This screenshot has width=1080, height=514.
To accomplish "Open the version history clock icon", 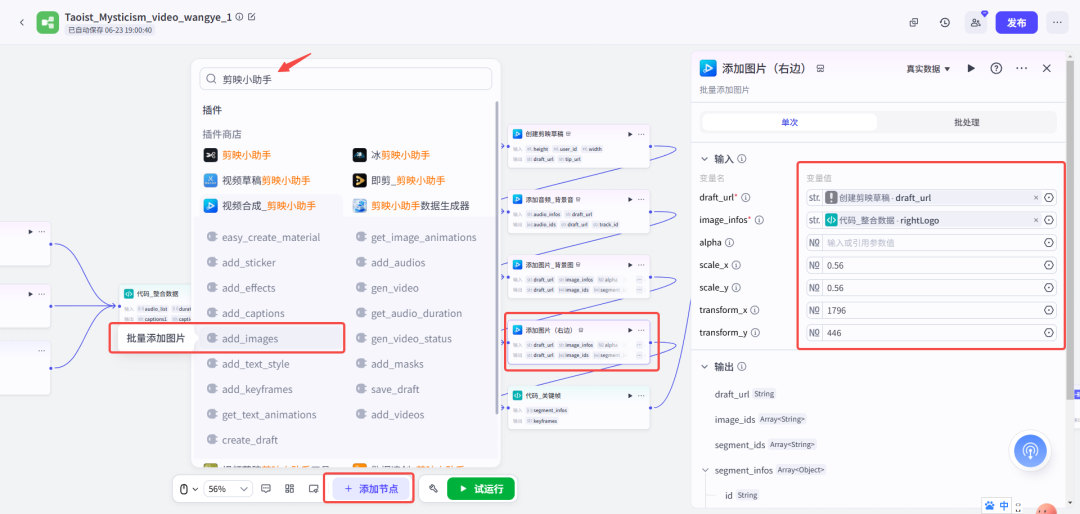I will click(x=945, y=22).
